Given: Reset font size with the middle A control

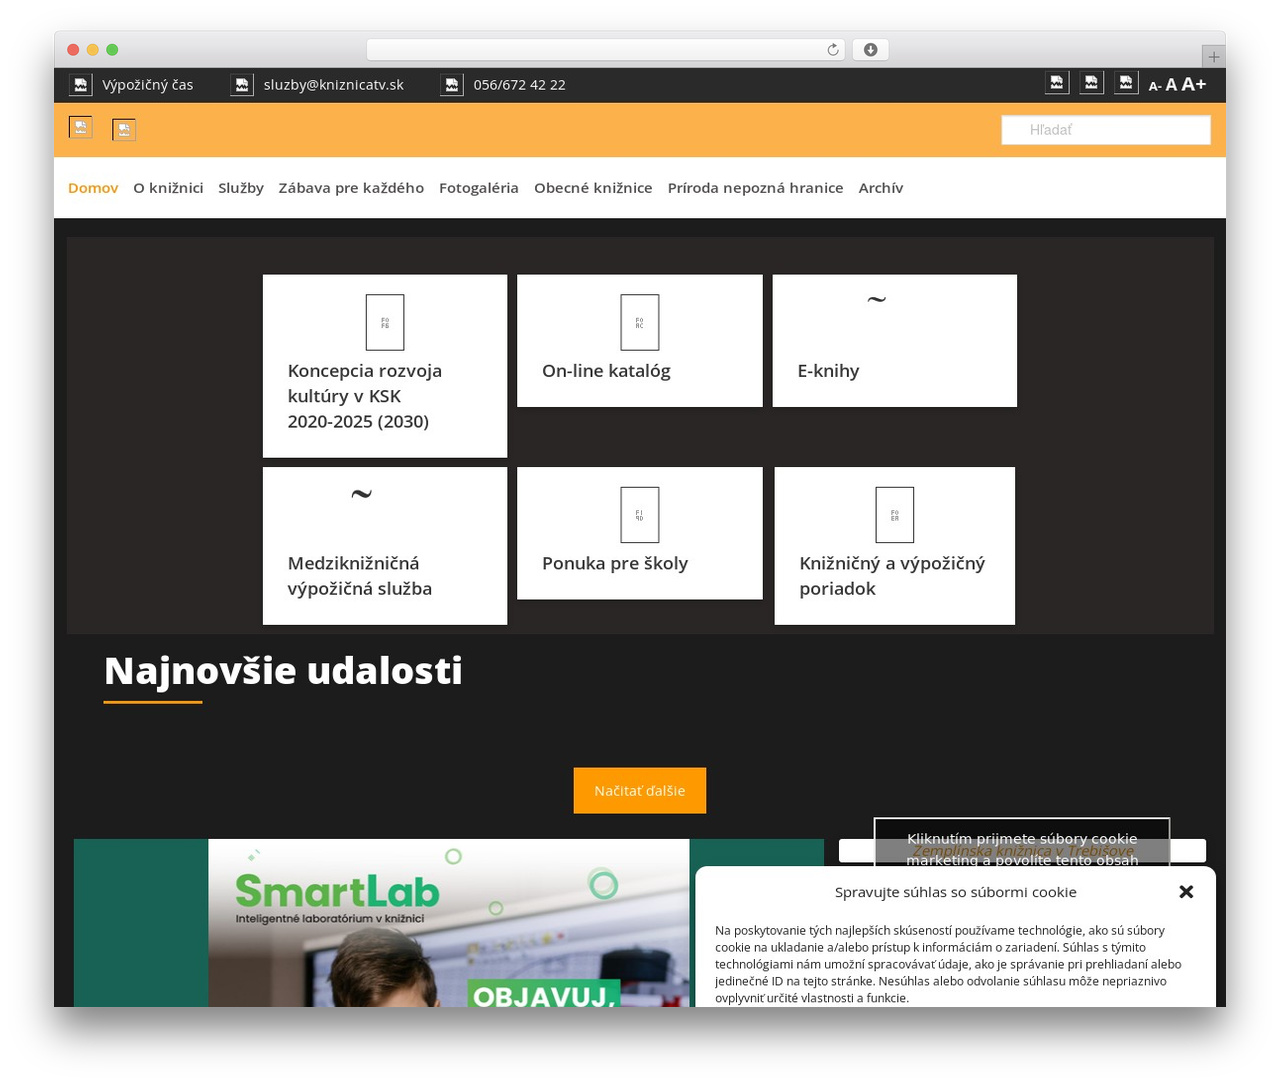Looking at the screenshot, I should click(1171, 85).
